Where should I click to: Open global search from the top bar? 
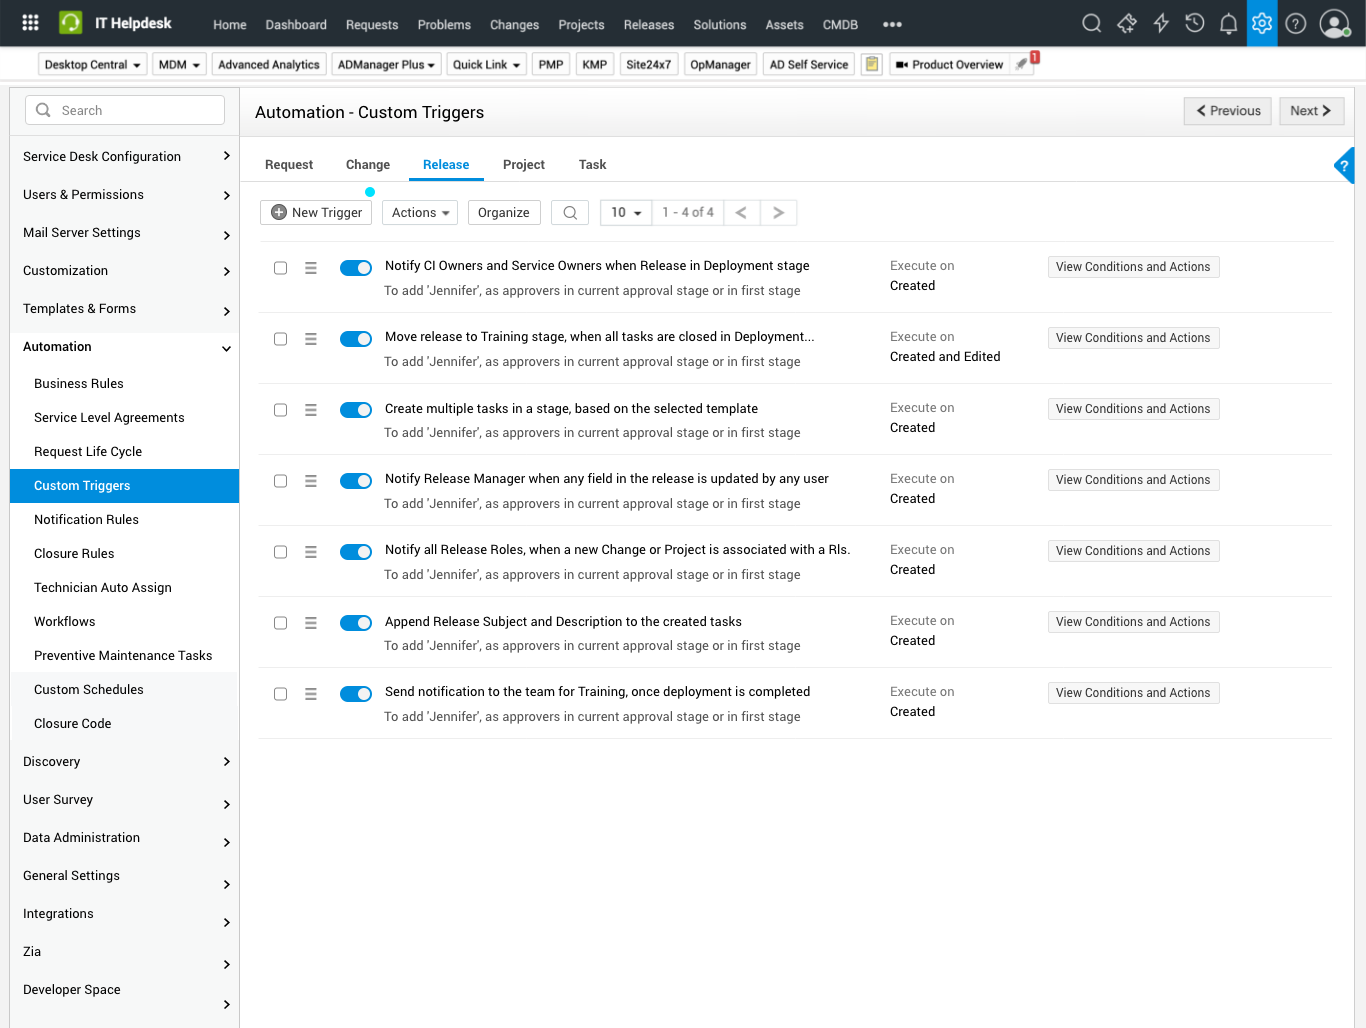[1091, 22]
